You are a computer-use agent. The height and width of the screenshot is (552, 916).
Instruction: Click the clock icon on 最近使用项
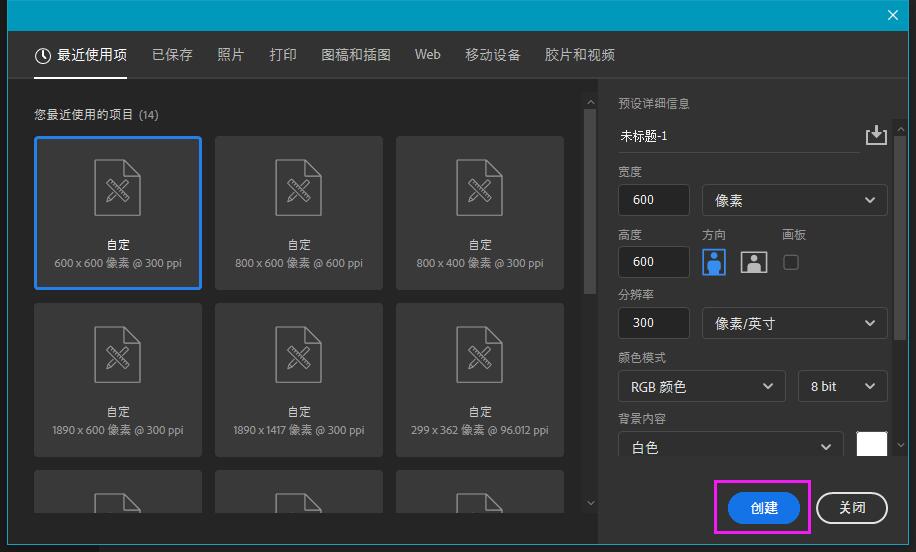point(43,55)
